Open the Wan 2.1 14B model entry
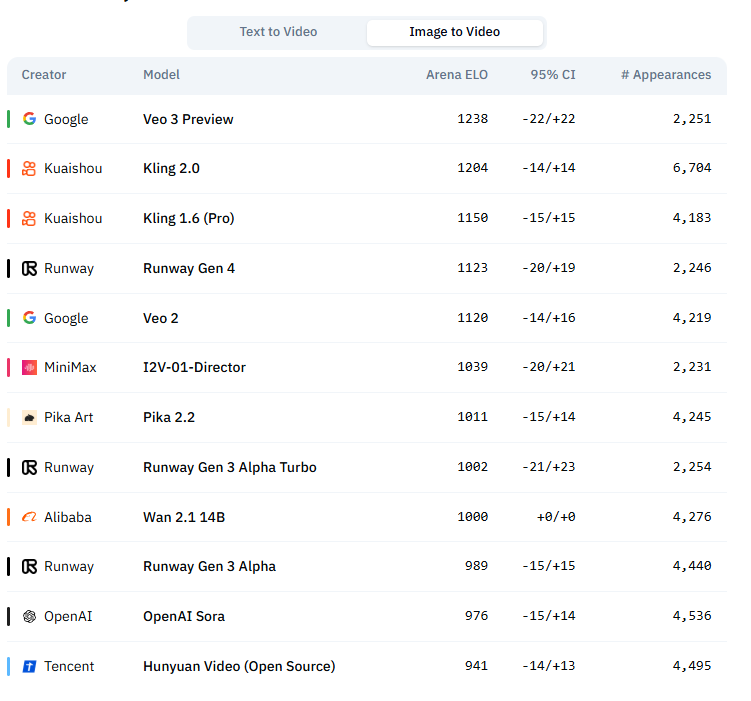This screenshot has height=701, width=751. 184,517
